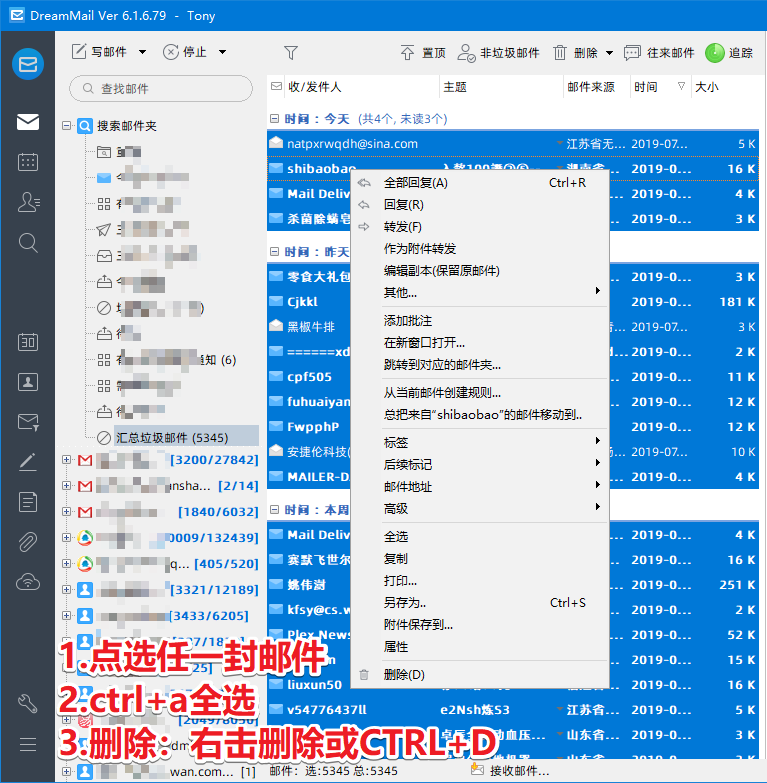Click the pencil compose icon in sidebar
The width and height of the screenshot is (767, 783).
(28, 462)
